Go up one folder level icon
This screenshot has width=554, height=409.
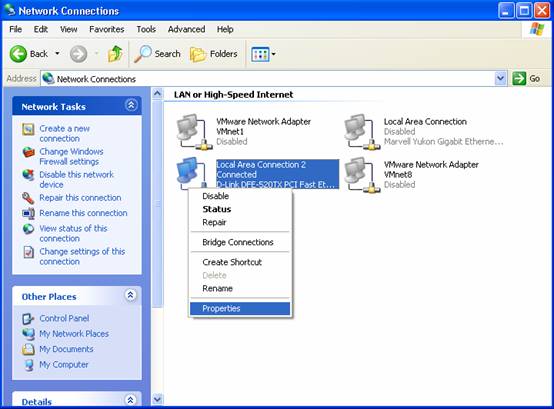pos(115,54)
